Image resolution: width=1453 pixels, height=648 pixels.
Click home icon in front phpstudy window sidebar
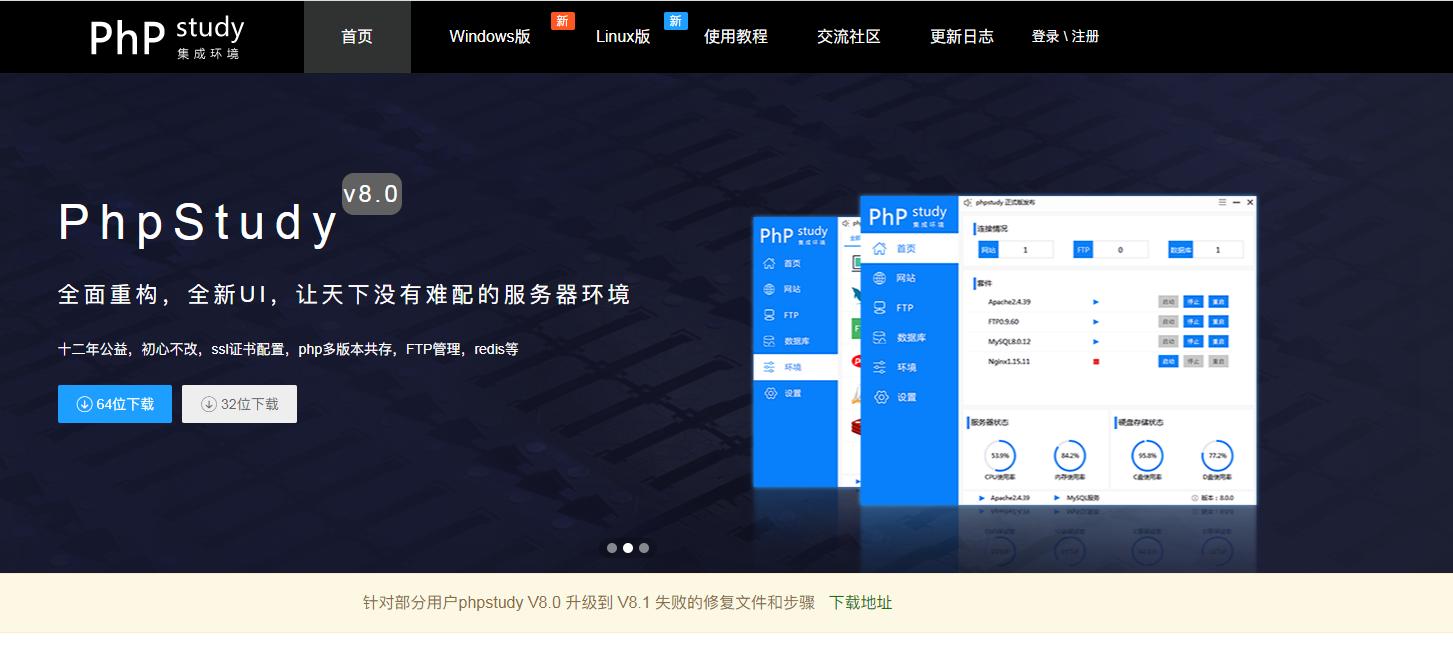point(880,248)
